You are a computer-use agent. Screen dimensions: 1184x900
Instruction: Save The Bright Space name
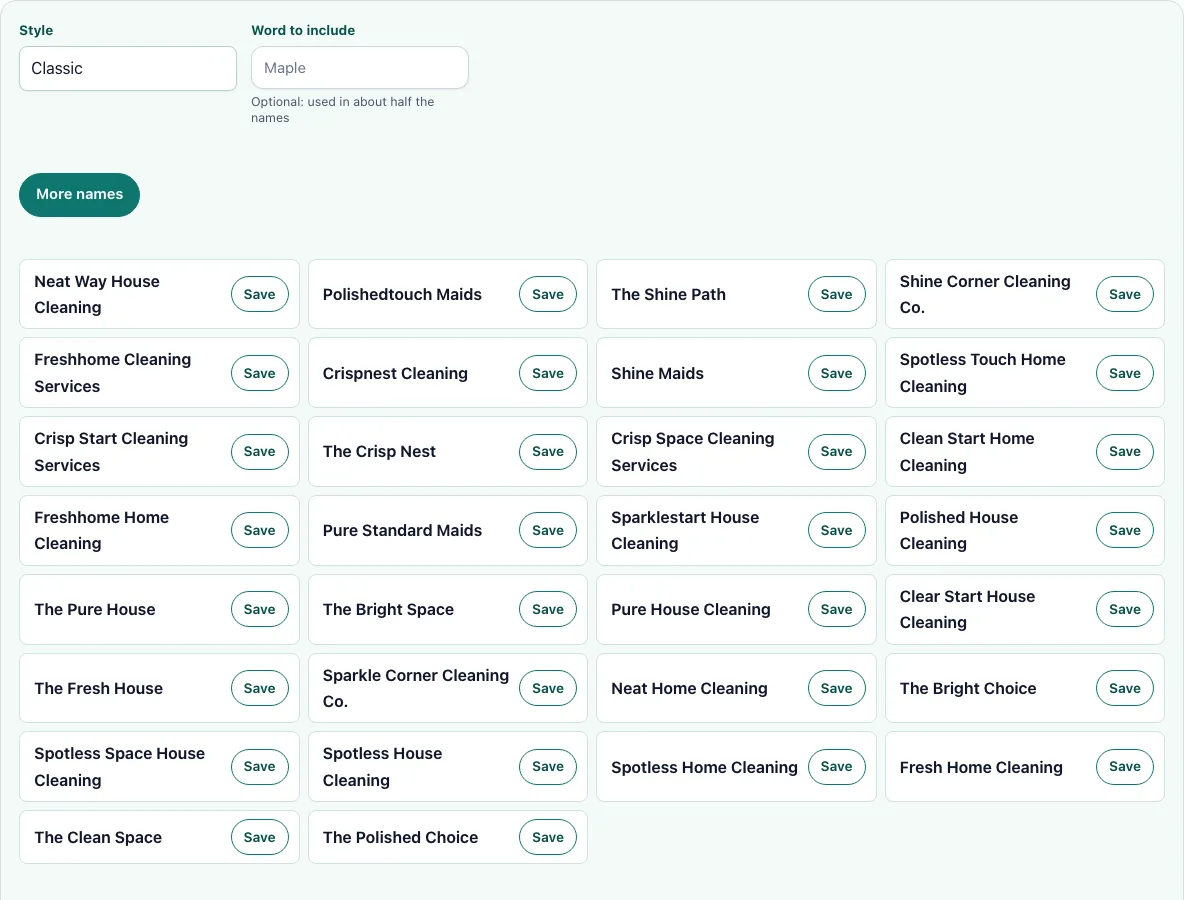click(548, 609)
